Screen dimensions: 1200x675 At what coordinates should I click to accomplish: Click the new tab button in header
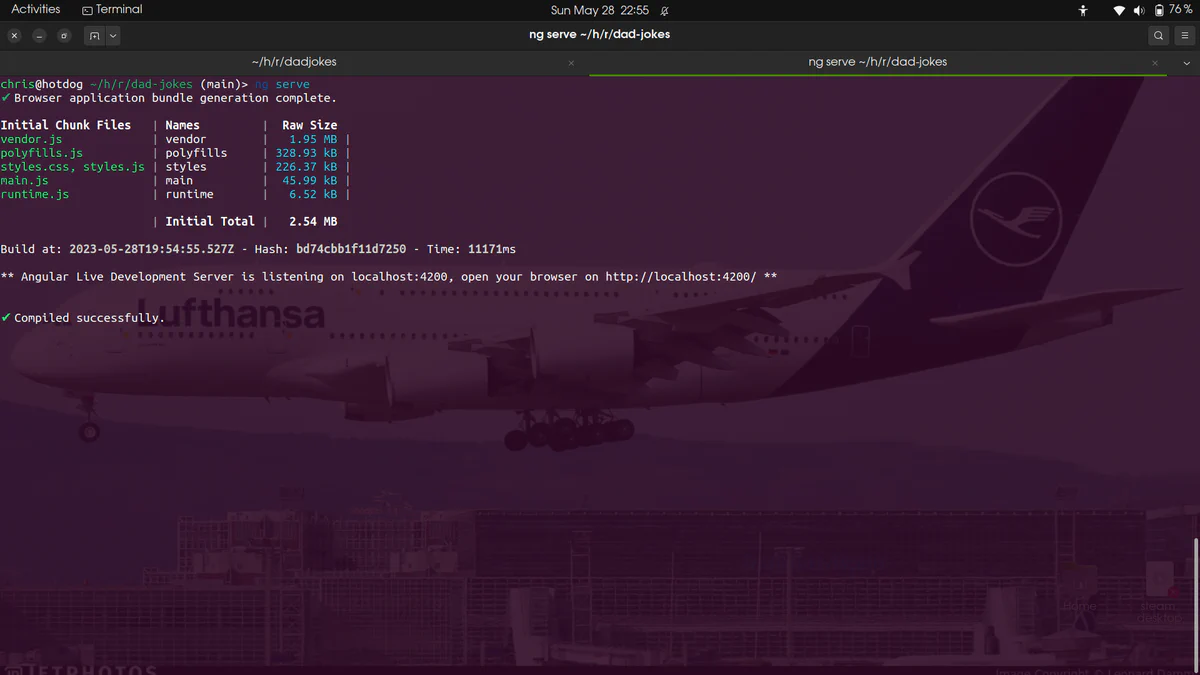click(x=94, y=35)
